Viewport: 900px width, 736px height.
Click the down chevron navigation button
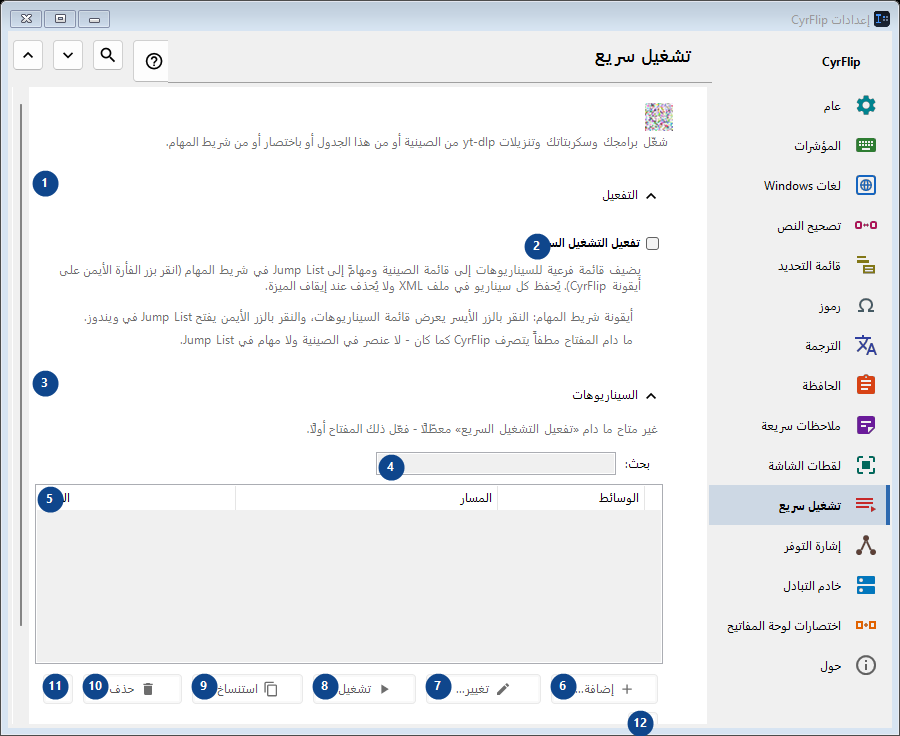coord(68,55)
